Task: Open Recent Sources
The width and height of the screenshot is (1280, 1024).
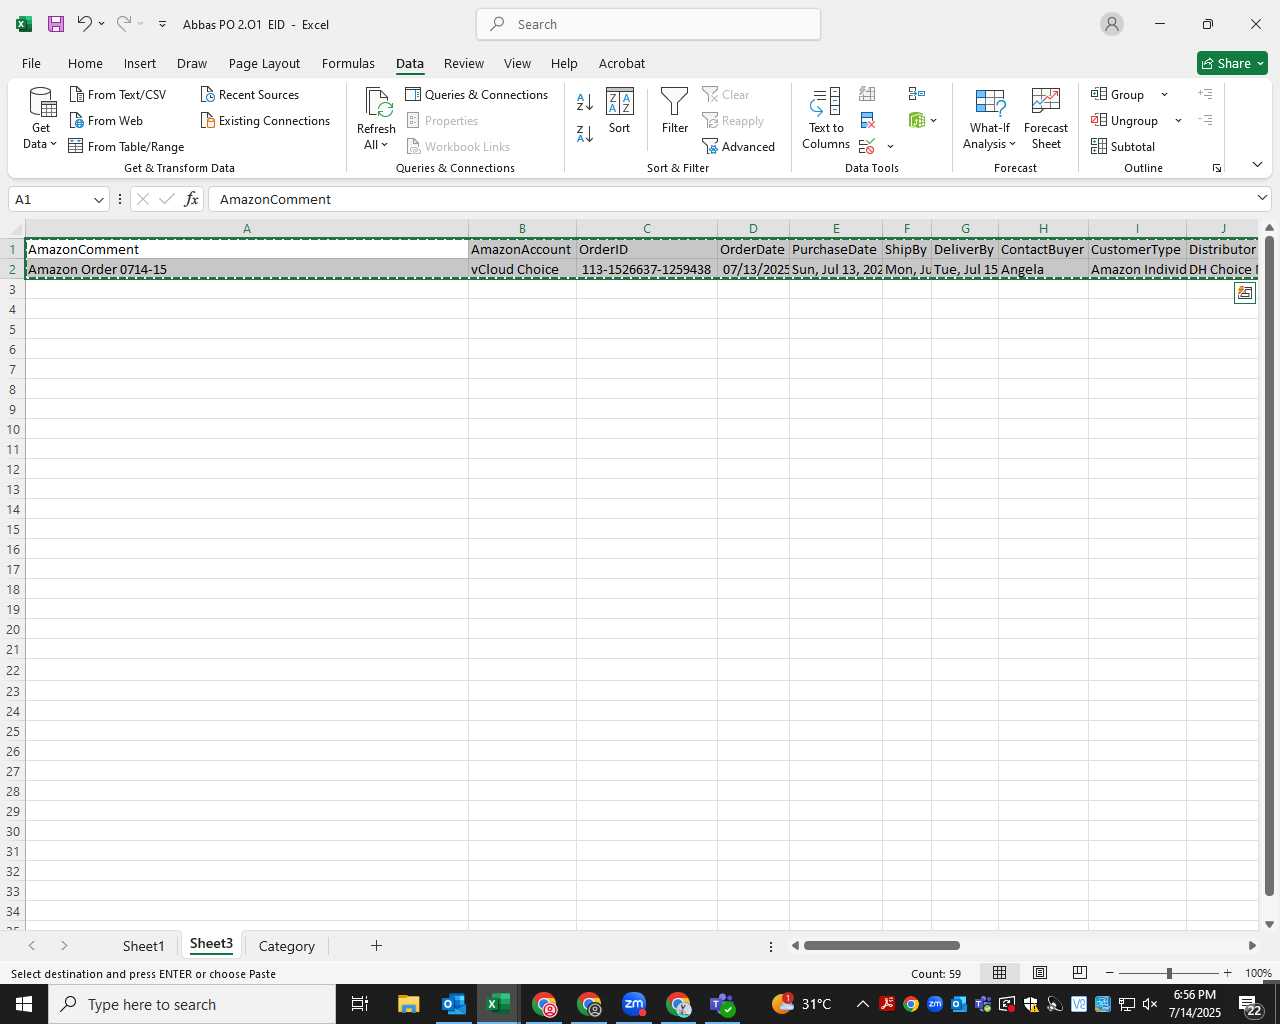Action: tap(250, 94)
